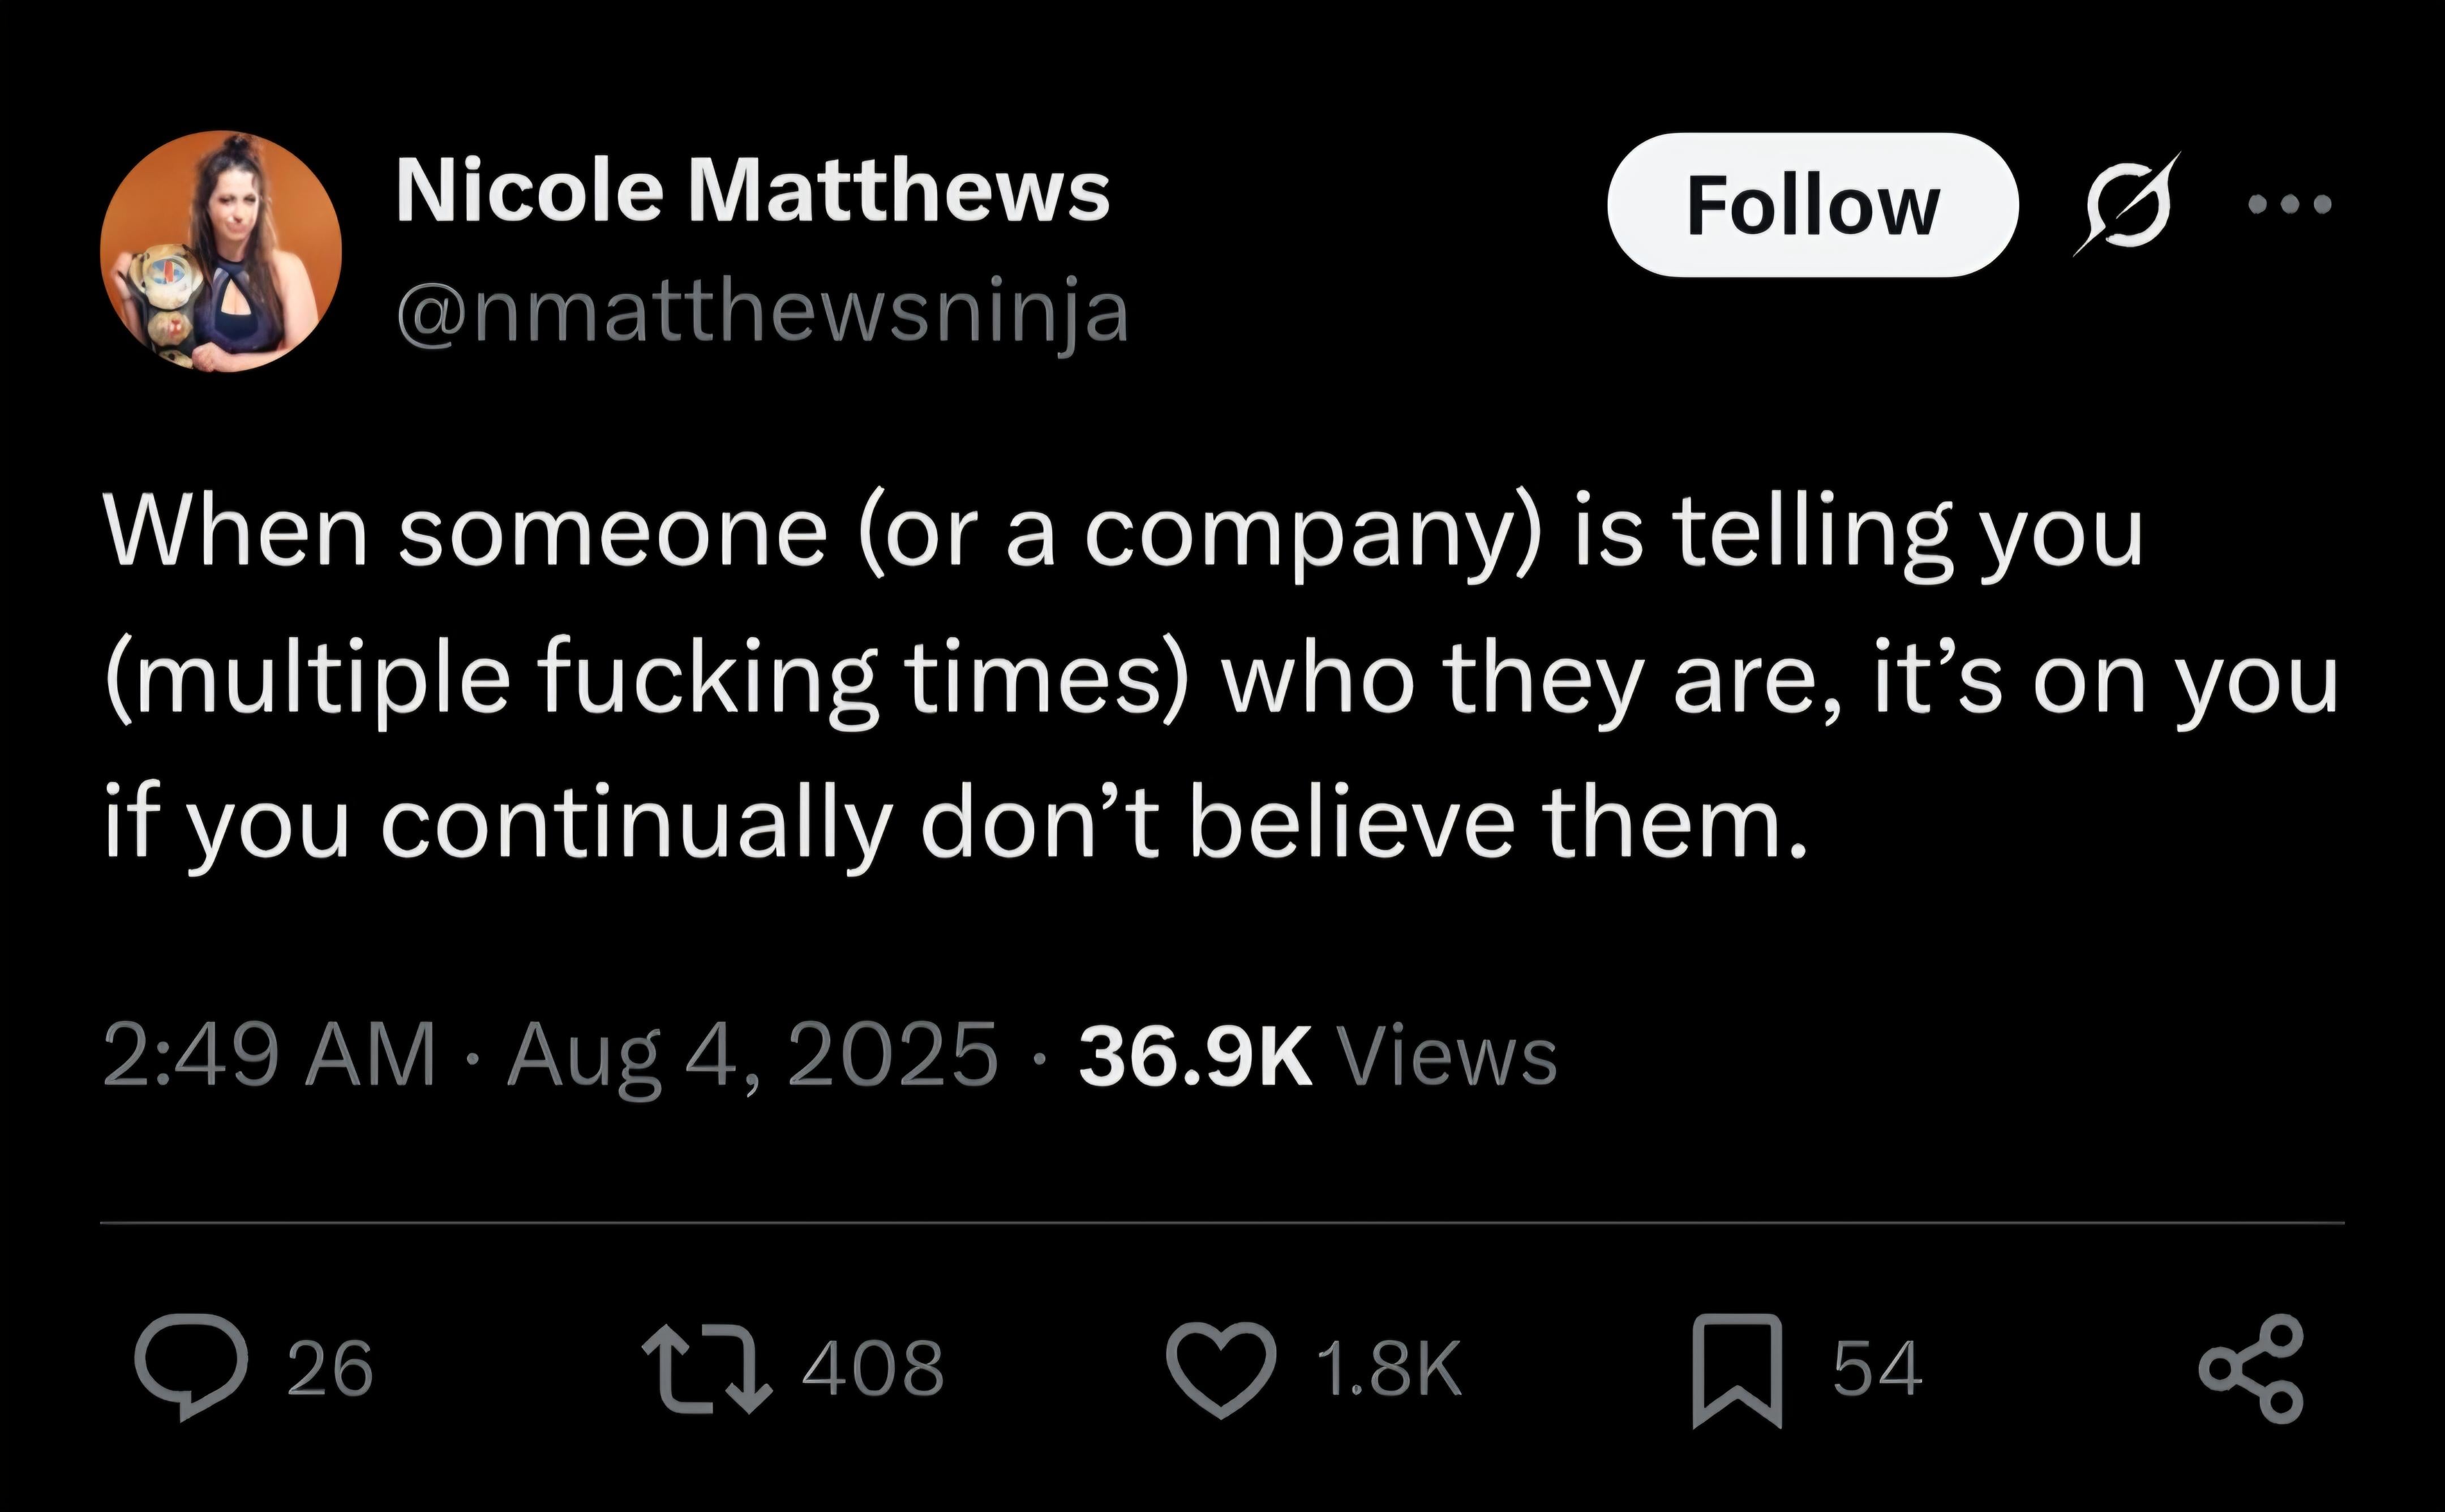This screenshot has width=2445, height=1512.
Task: Open the share icon
Action: pos(2250,1369)
